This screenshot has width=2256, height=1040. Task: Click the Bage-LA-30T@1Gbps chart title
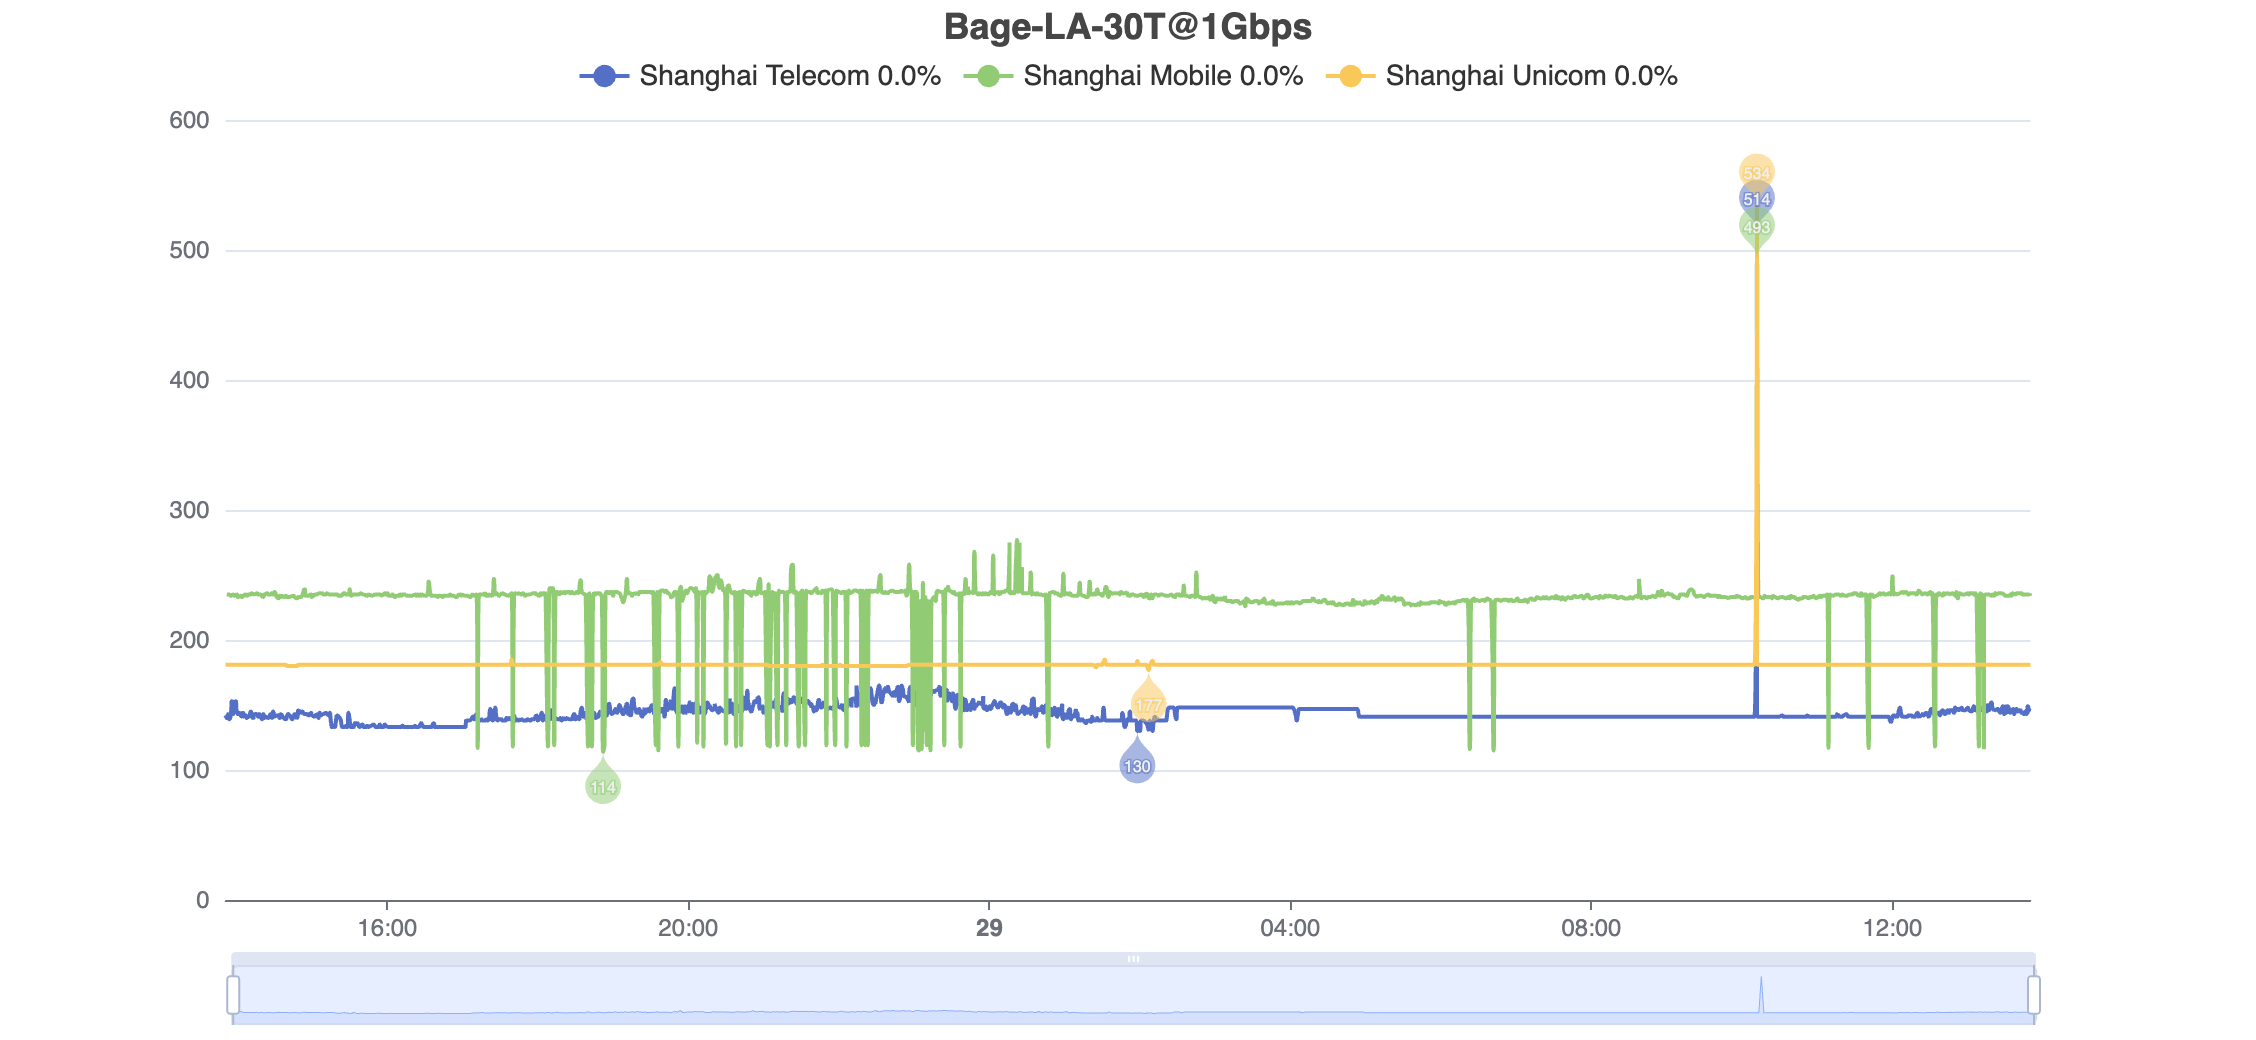point(1127,27)
